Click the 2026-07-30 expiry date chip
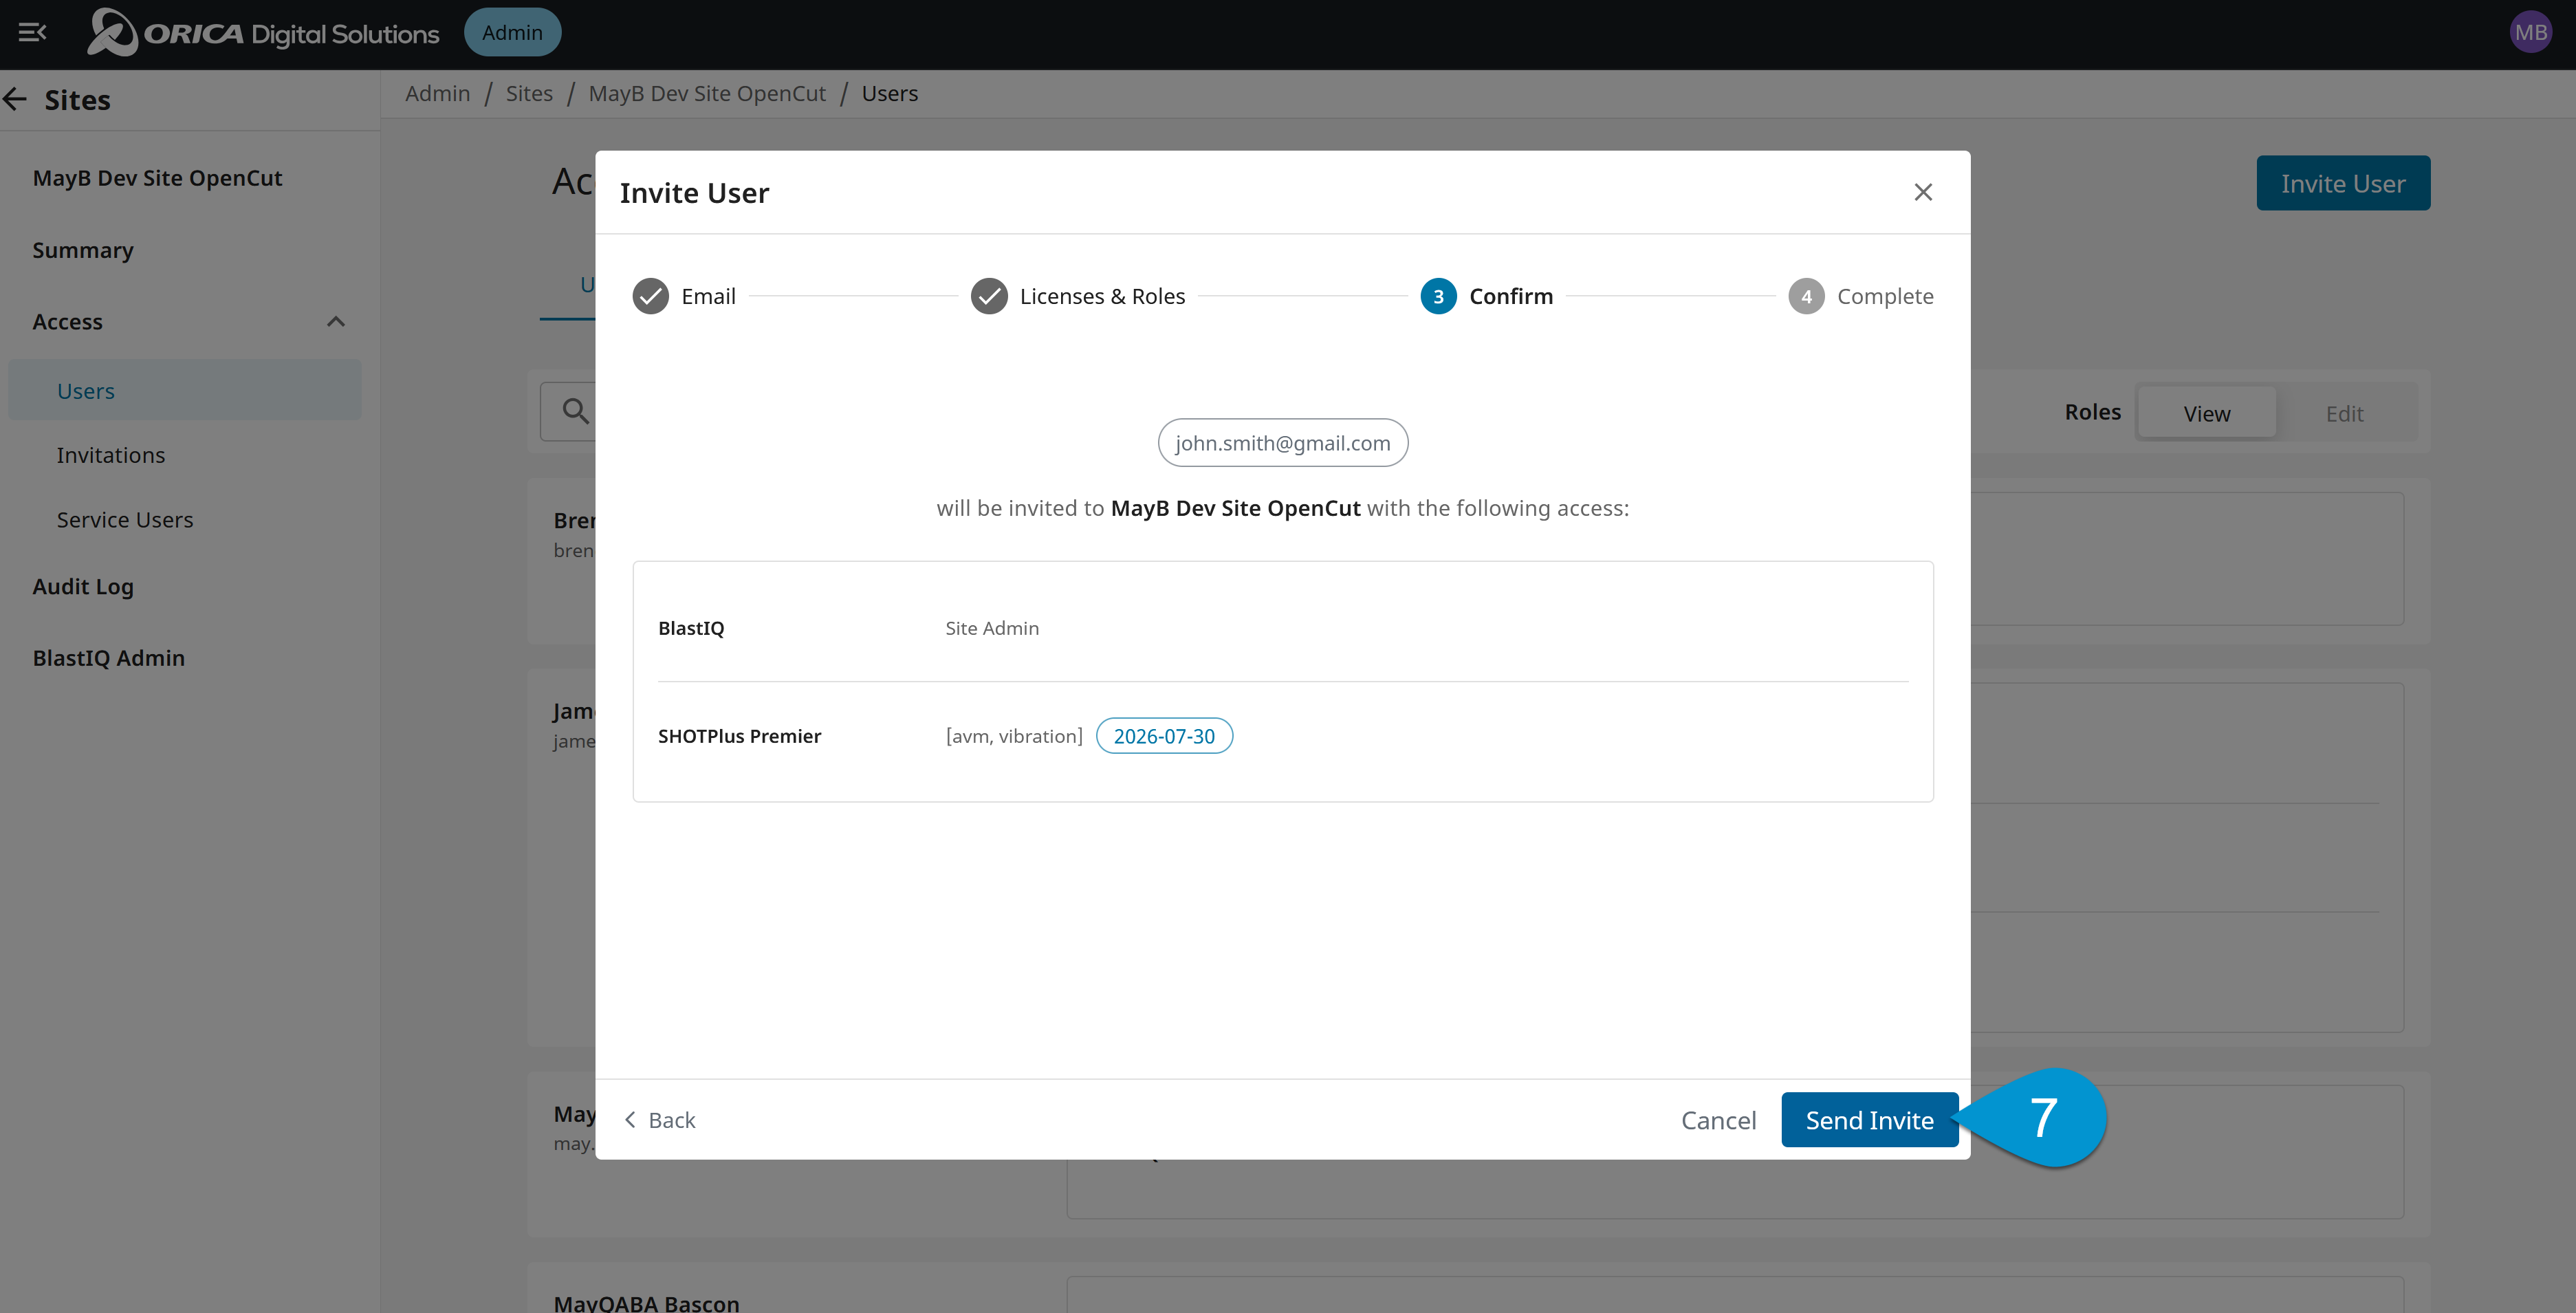Image resolution: width=2576 pixels, height=1313 pixels. coord(1164,736)
